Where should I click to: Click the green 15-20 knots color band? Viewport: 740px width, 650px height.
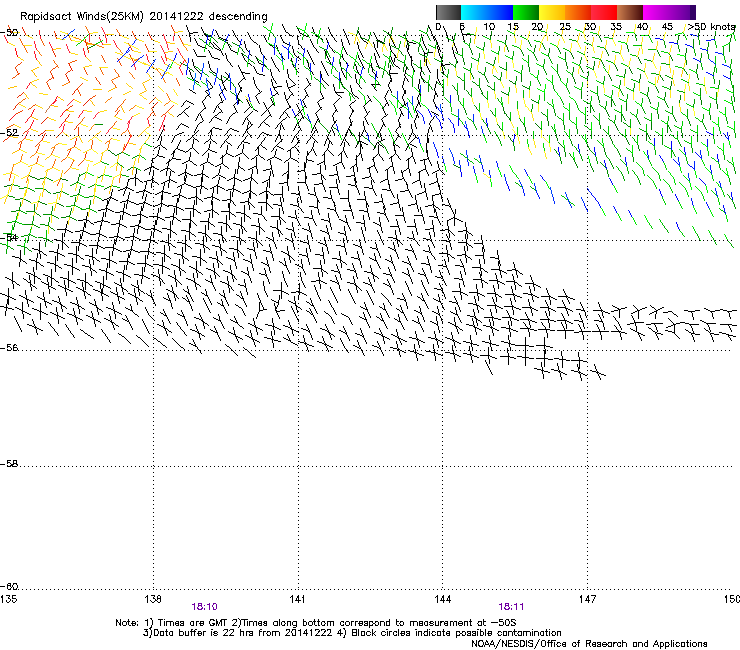coord(526,12)
